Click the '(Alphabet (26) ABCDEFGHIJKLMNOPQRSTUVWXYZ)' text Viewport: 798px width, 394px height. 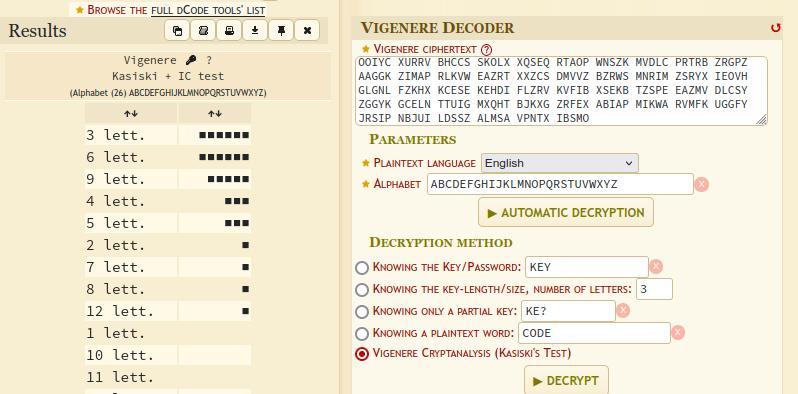tap(168, 93)
